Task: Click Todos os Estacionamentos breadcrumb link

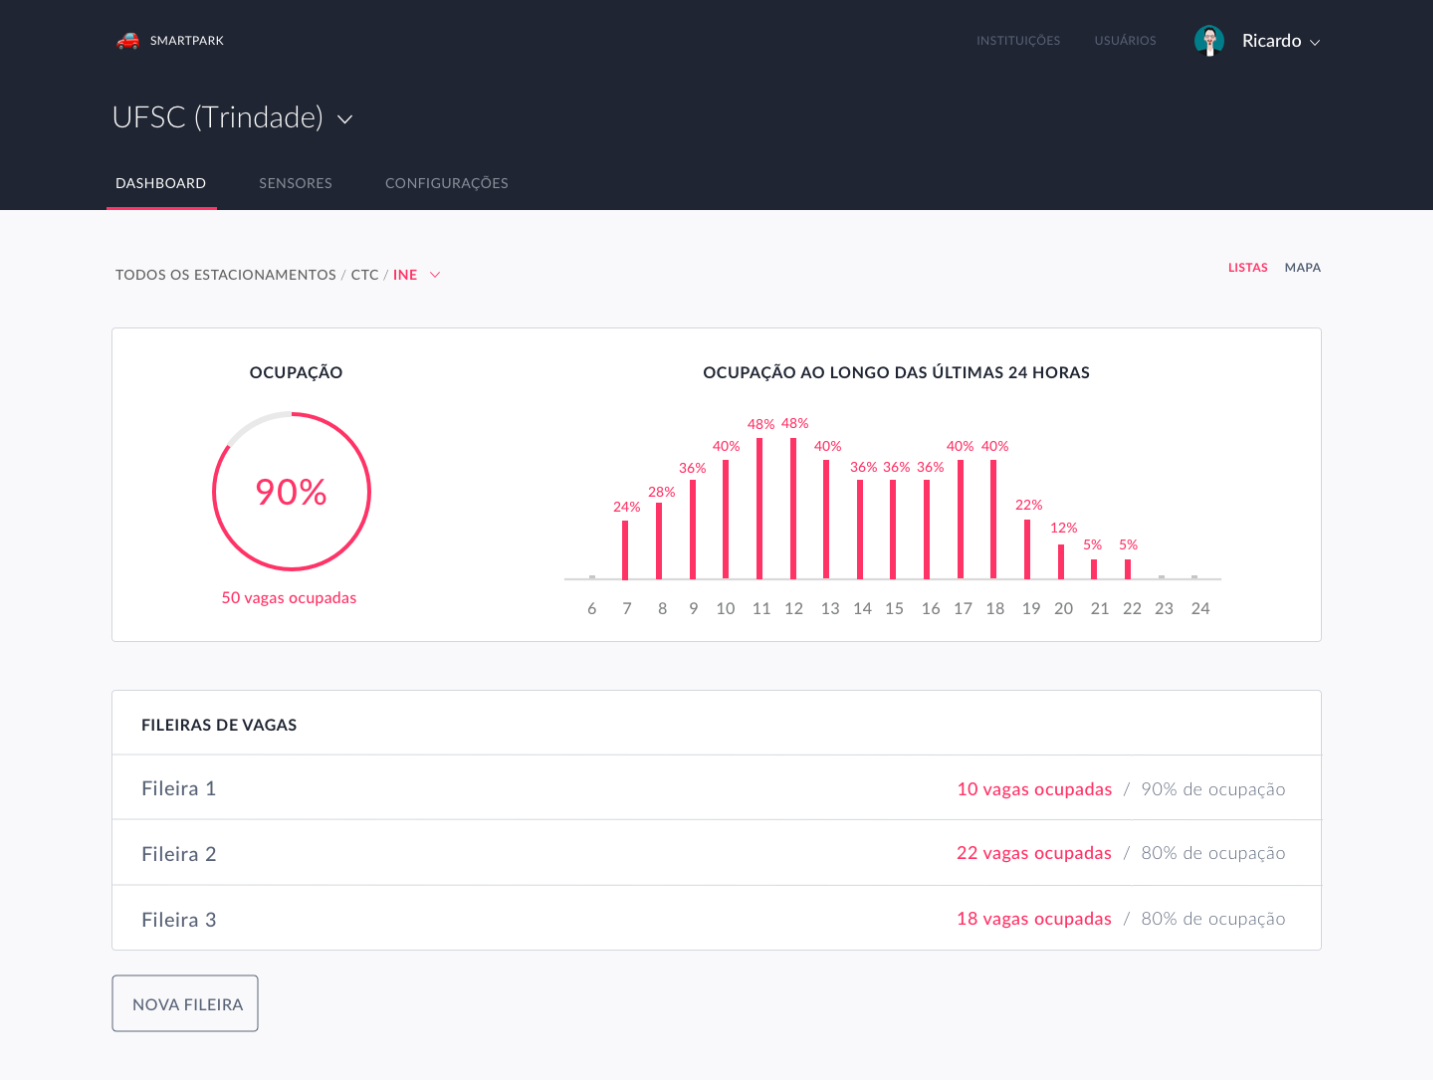Action: point(225,275)
